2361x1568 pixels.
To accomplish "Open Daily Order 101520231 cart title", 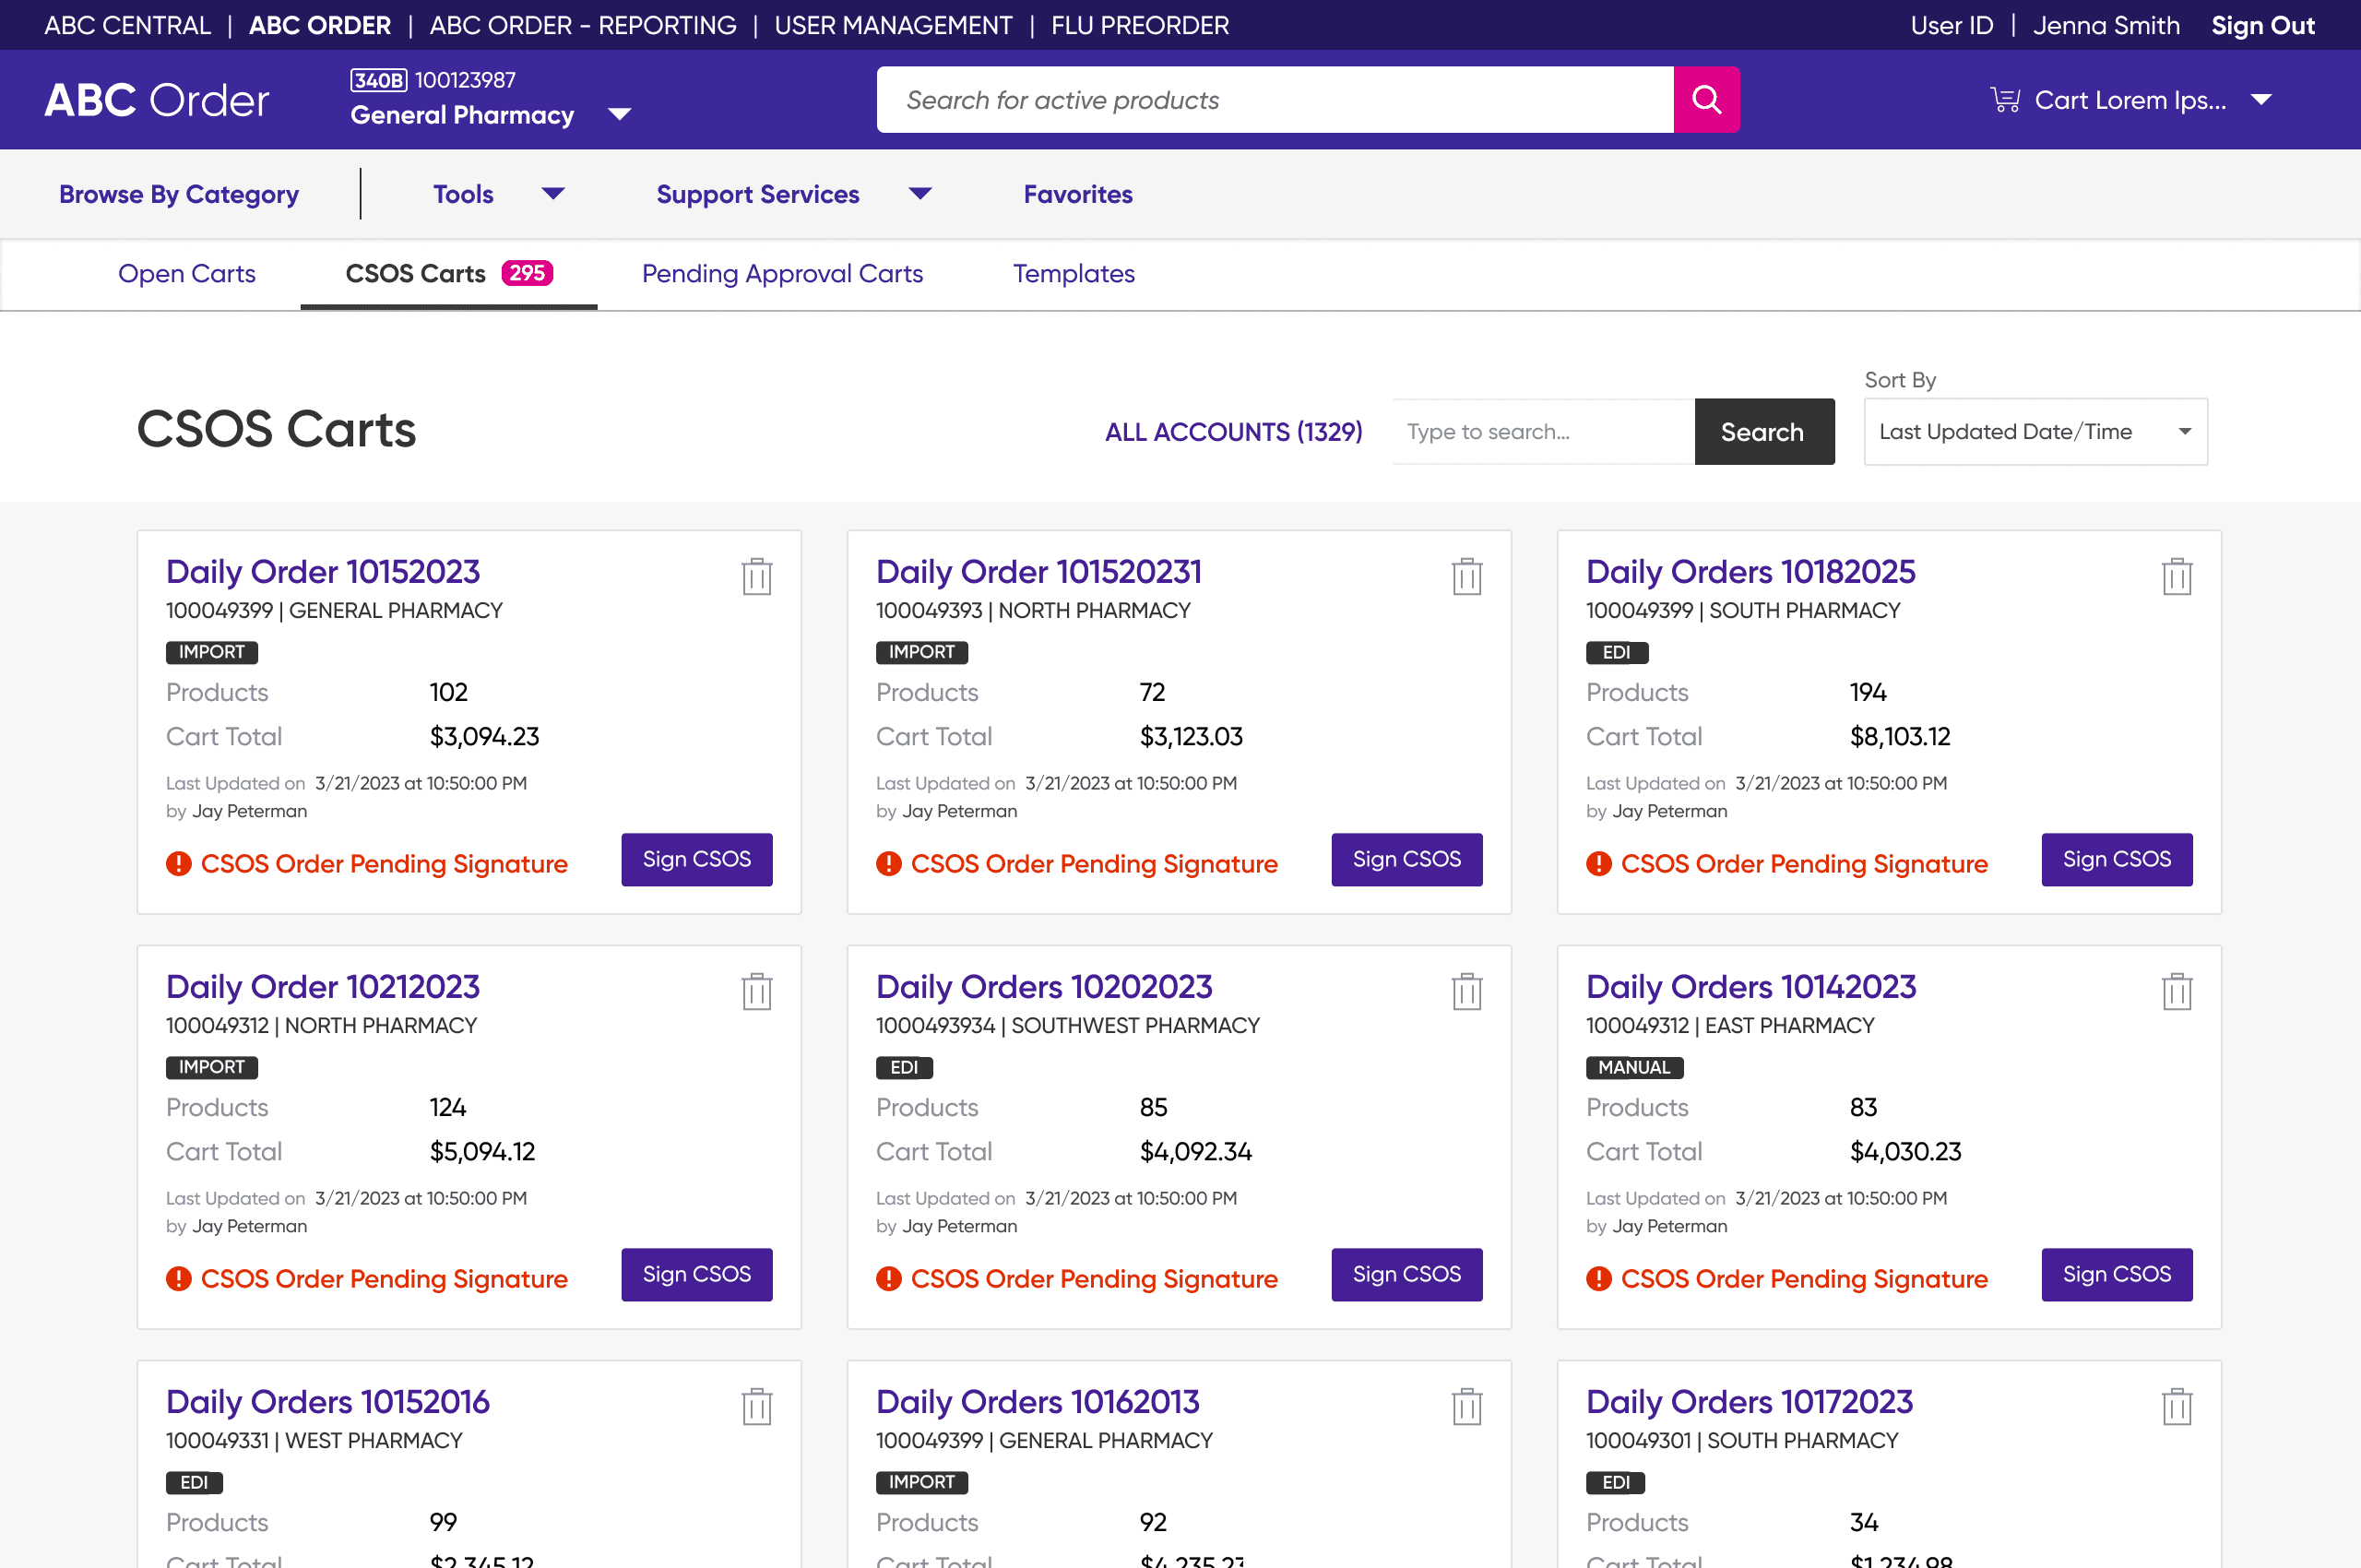I will [x=1039, y=572].
